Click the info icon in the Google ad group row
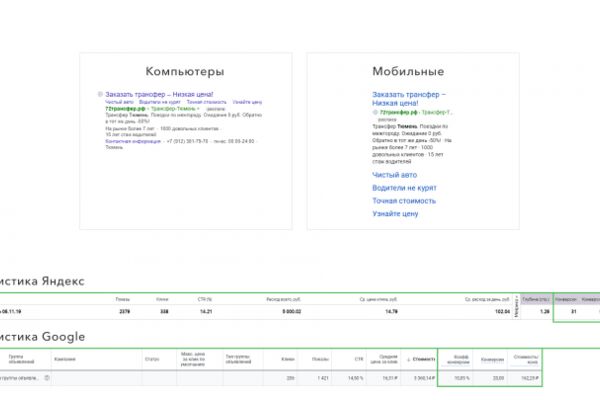Viewport: 600px width, 400px height. point(47,378)
